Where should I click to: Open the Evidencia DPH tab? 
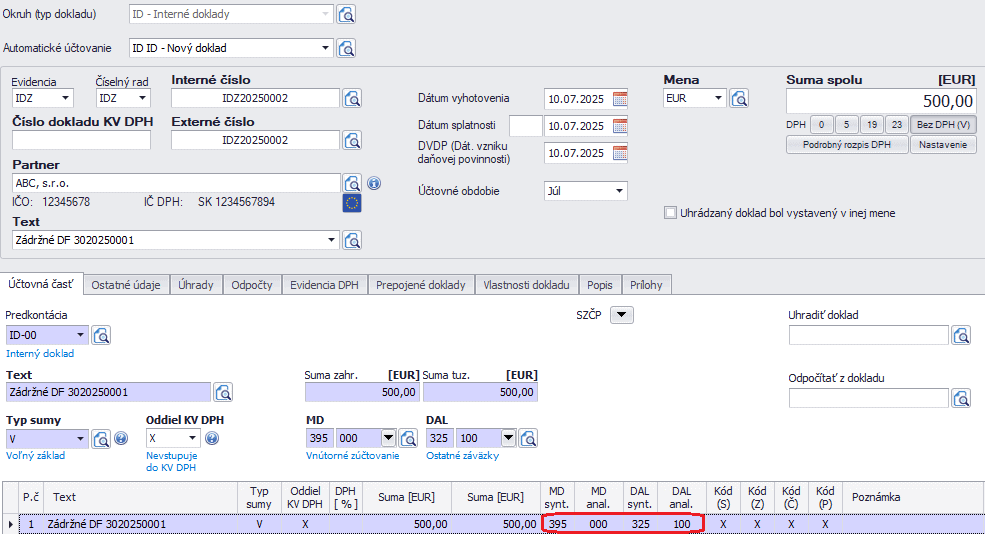[x=324, y=285]
